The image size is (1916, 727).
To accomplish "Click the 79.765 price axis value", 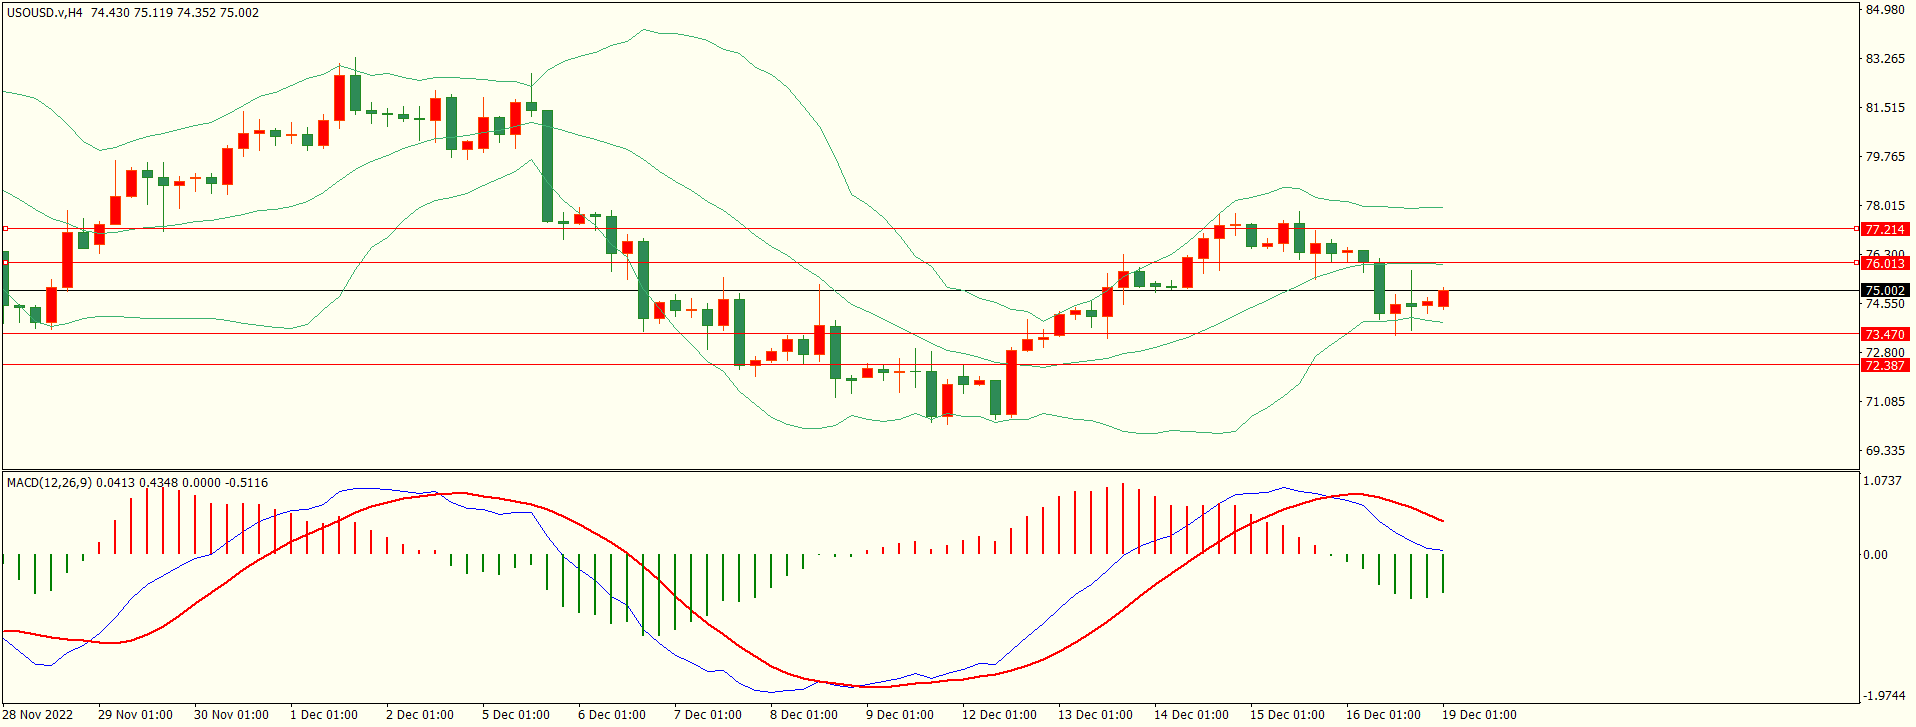I will 1885,157.
